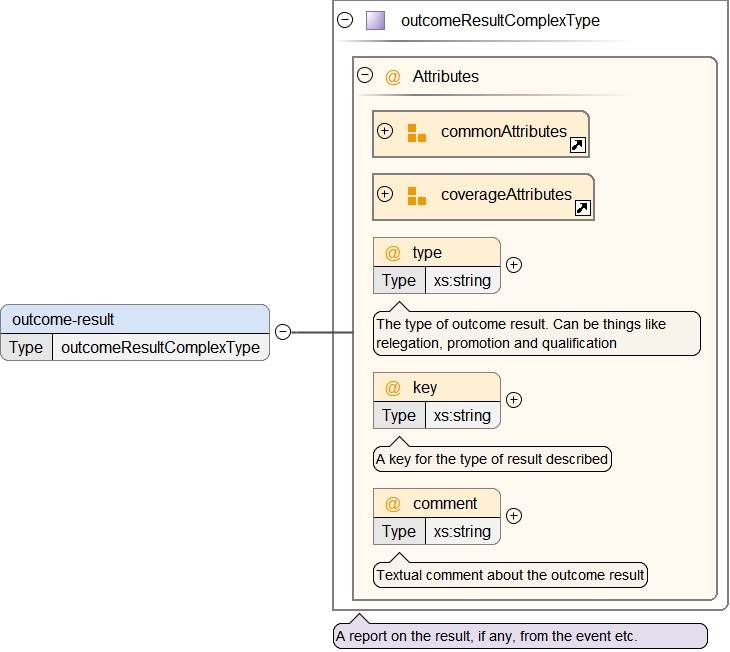Click the @ icon of type attribute

pyautogui.click(x=393, y=253)
